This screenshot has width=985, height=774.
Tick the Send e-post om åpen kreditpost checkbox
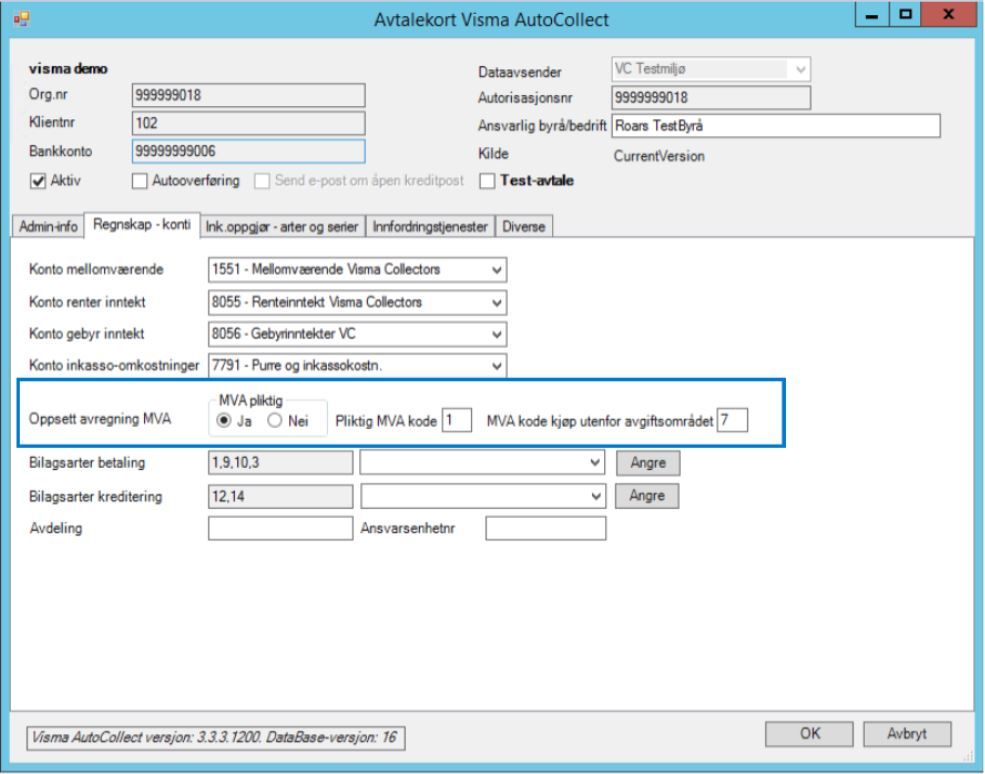(261, 181)
